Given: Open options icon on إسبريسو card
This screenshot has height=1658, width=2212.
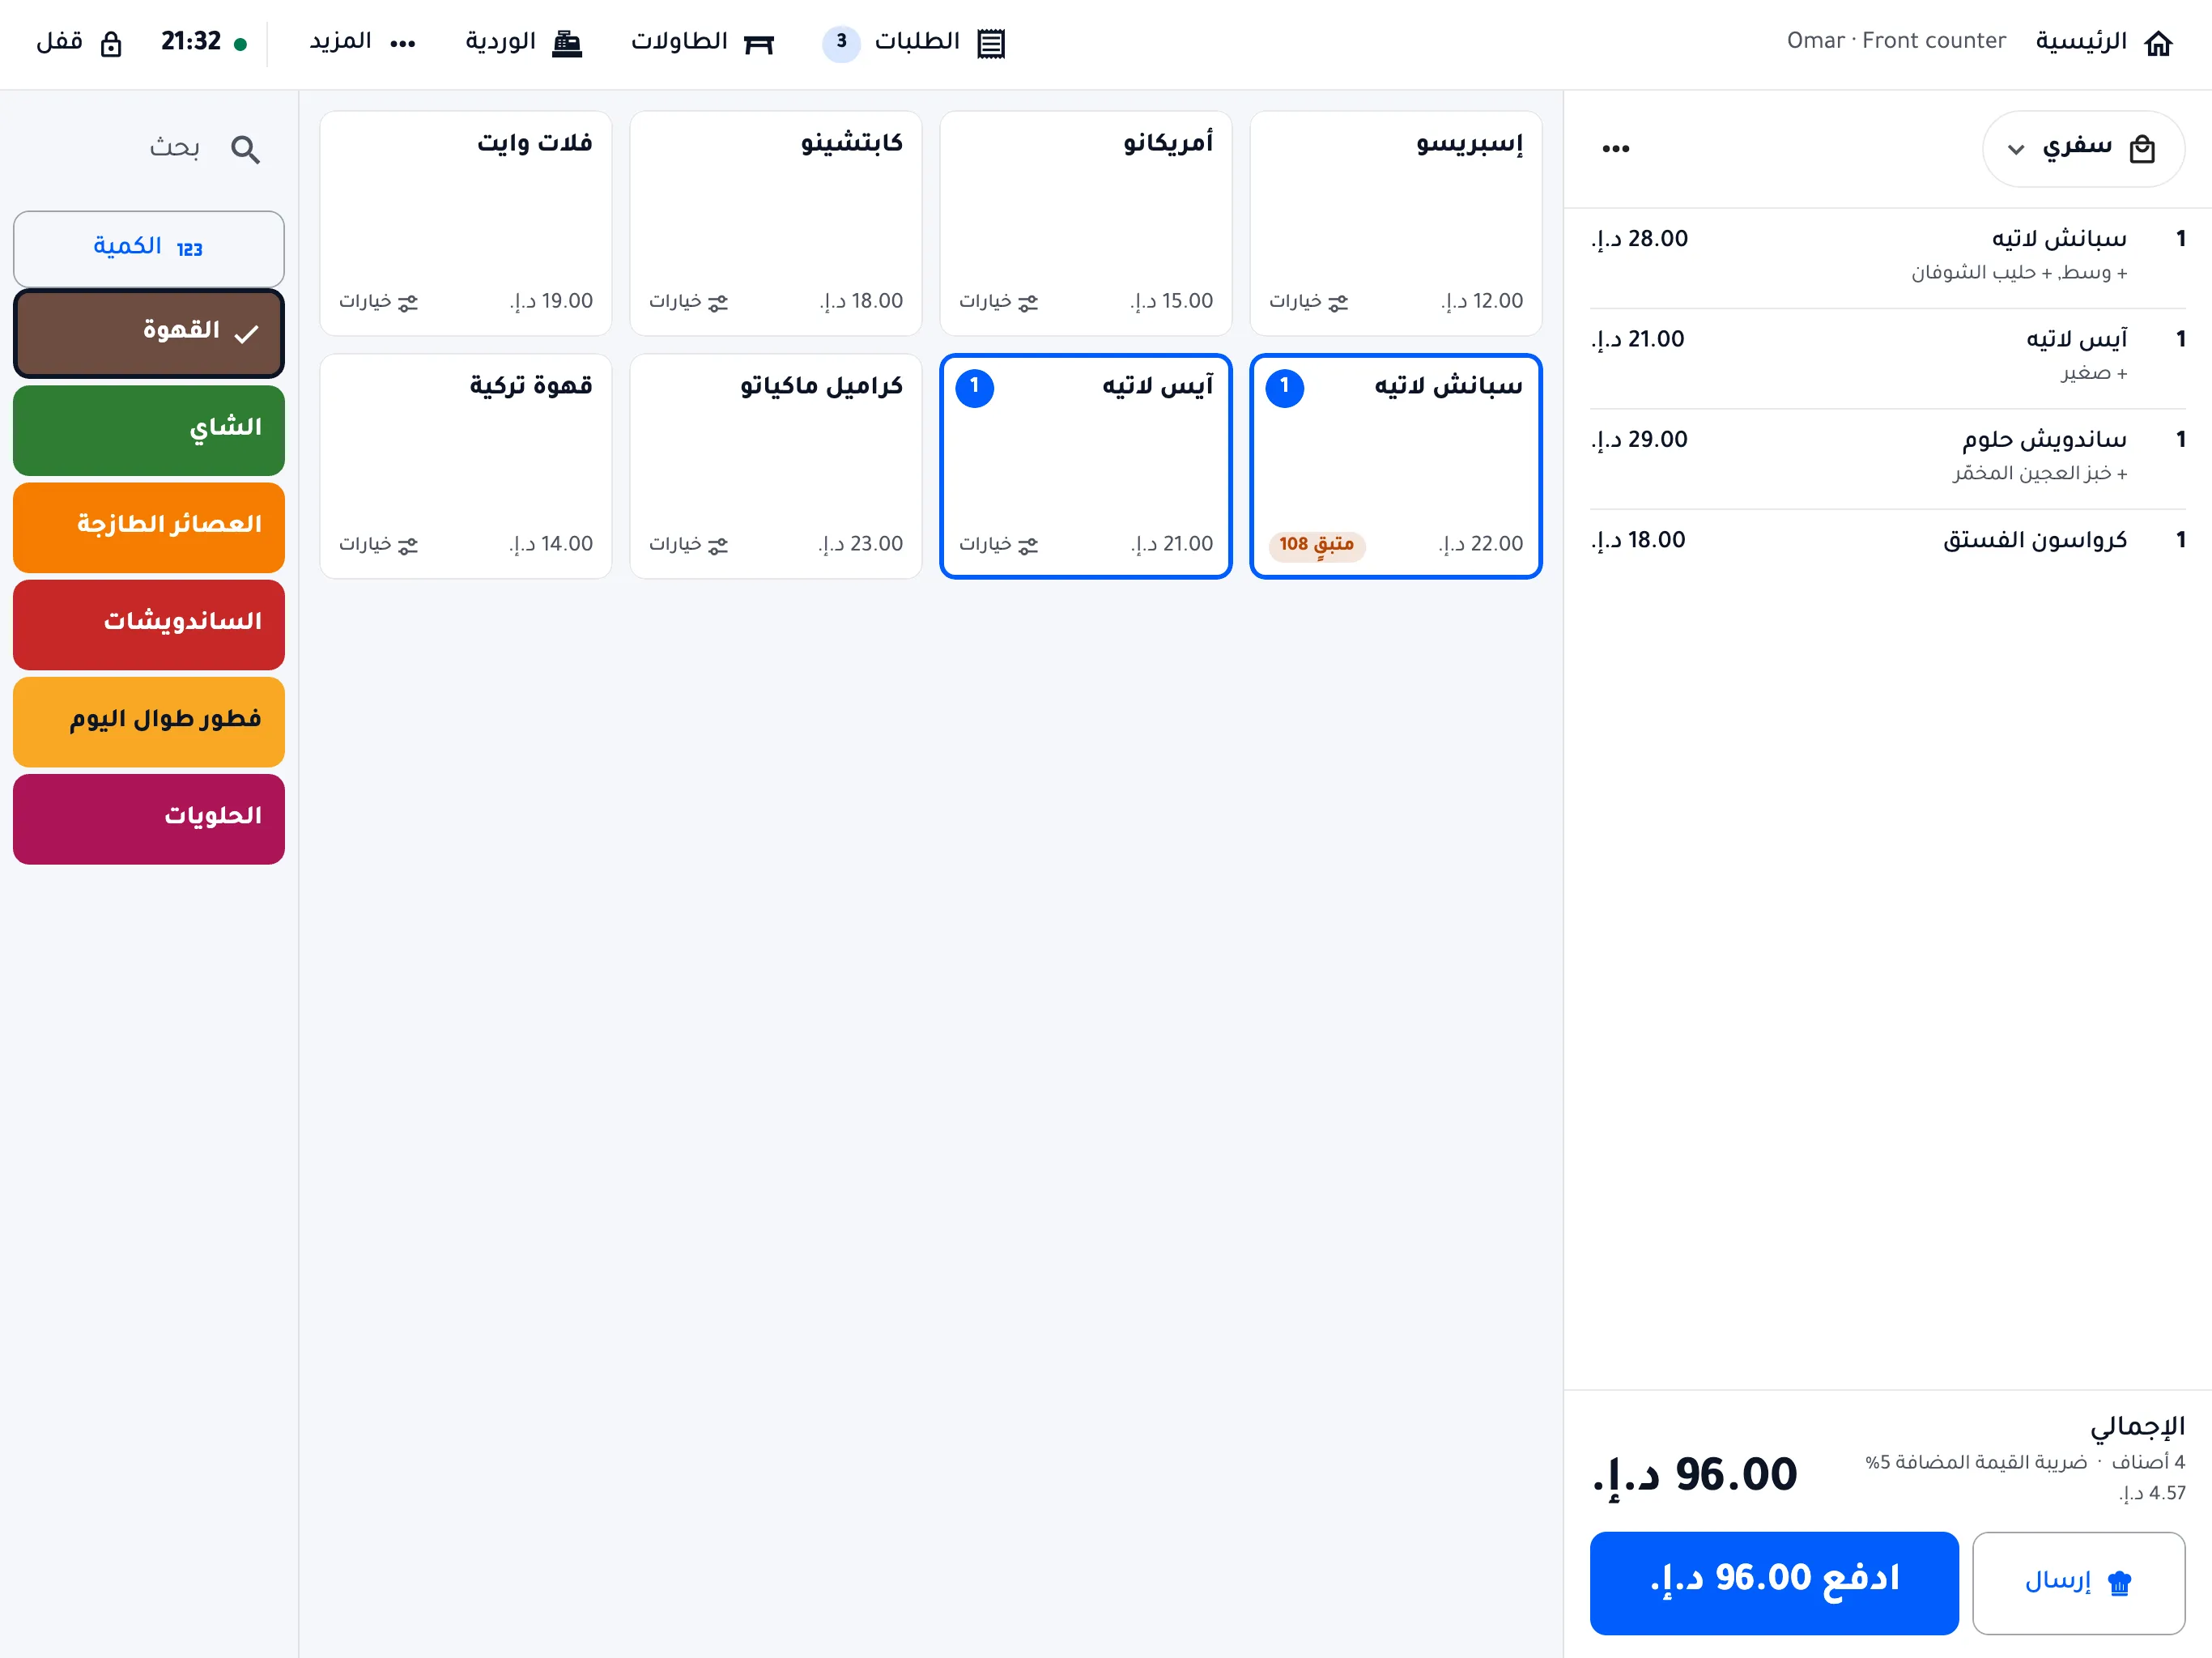Looking at the screenshot, I should pos(1338,302).
